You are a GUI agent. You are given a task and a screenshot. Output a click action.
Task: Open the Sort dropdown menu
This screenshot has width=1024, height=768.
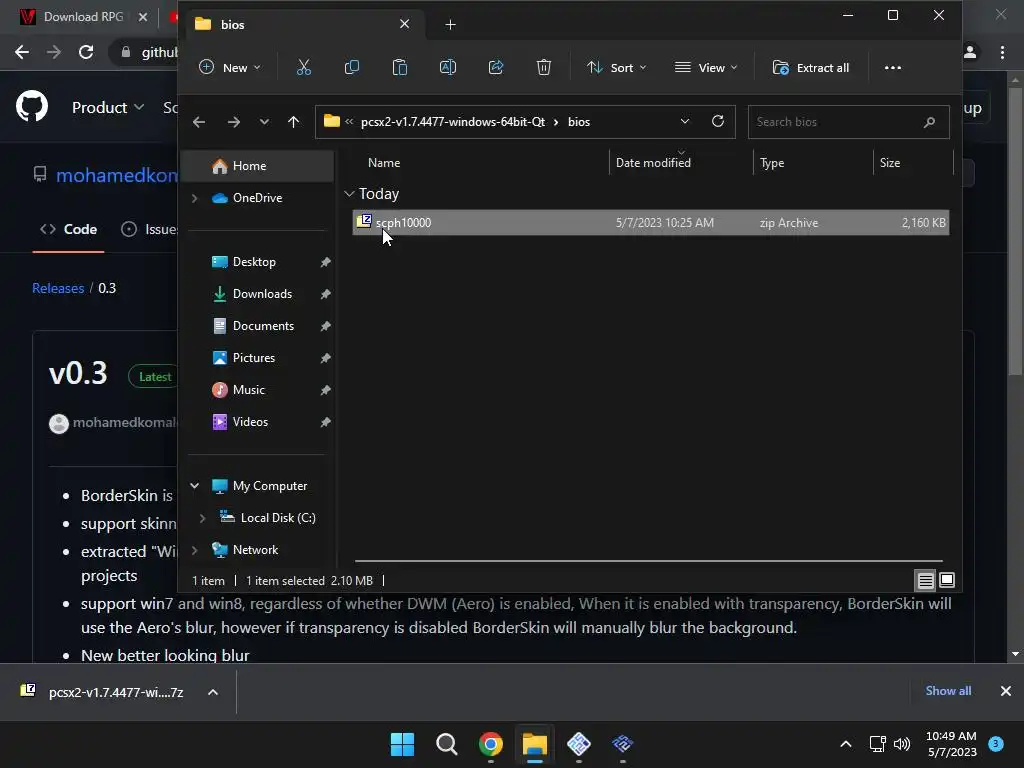tap(616, 67)
